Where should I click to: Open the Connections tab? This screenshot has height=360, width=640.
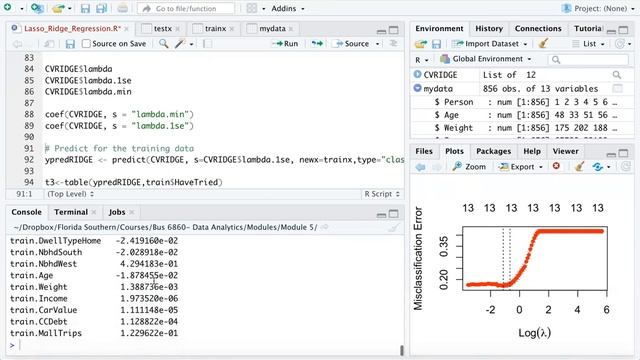[x=538, y=29]
